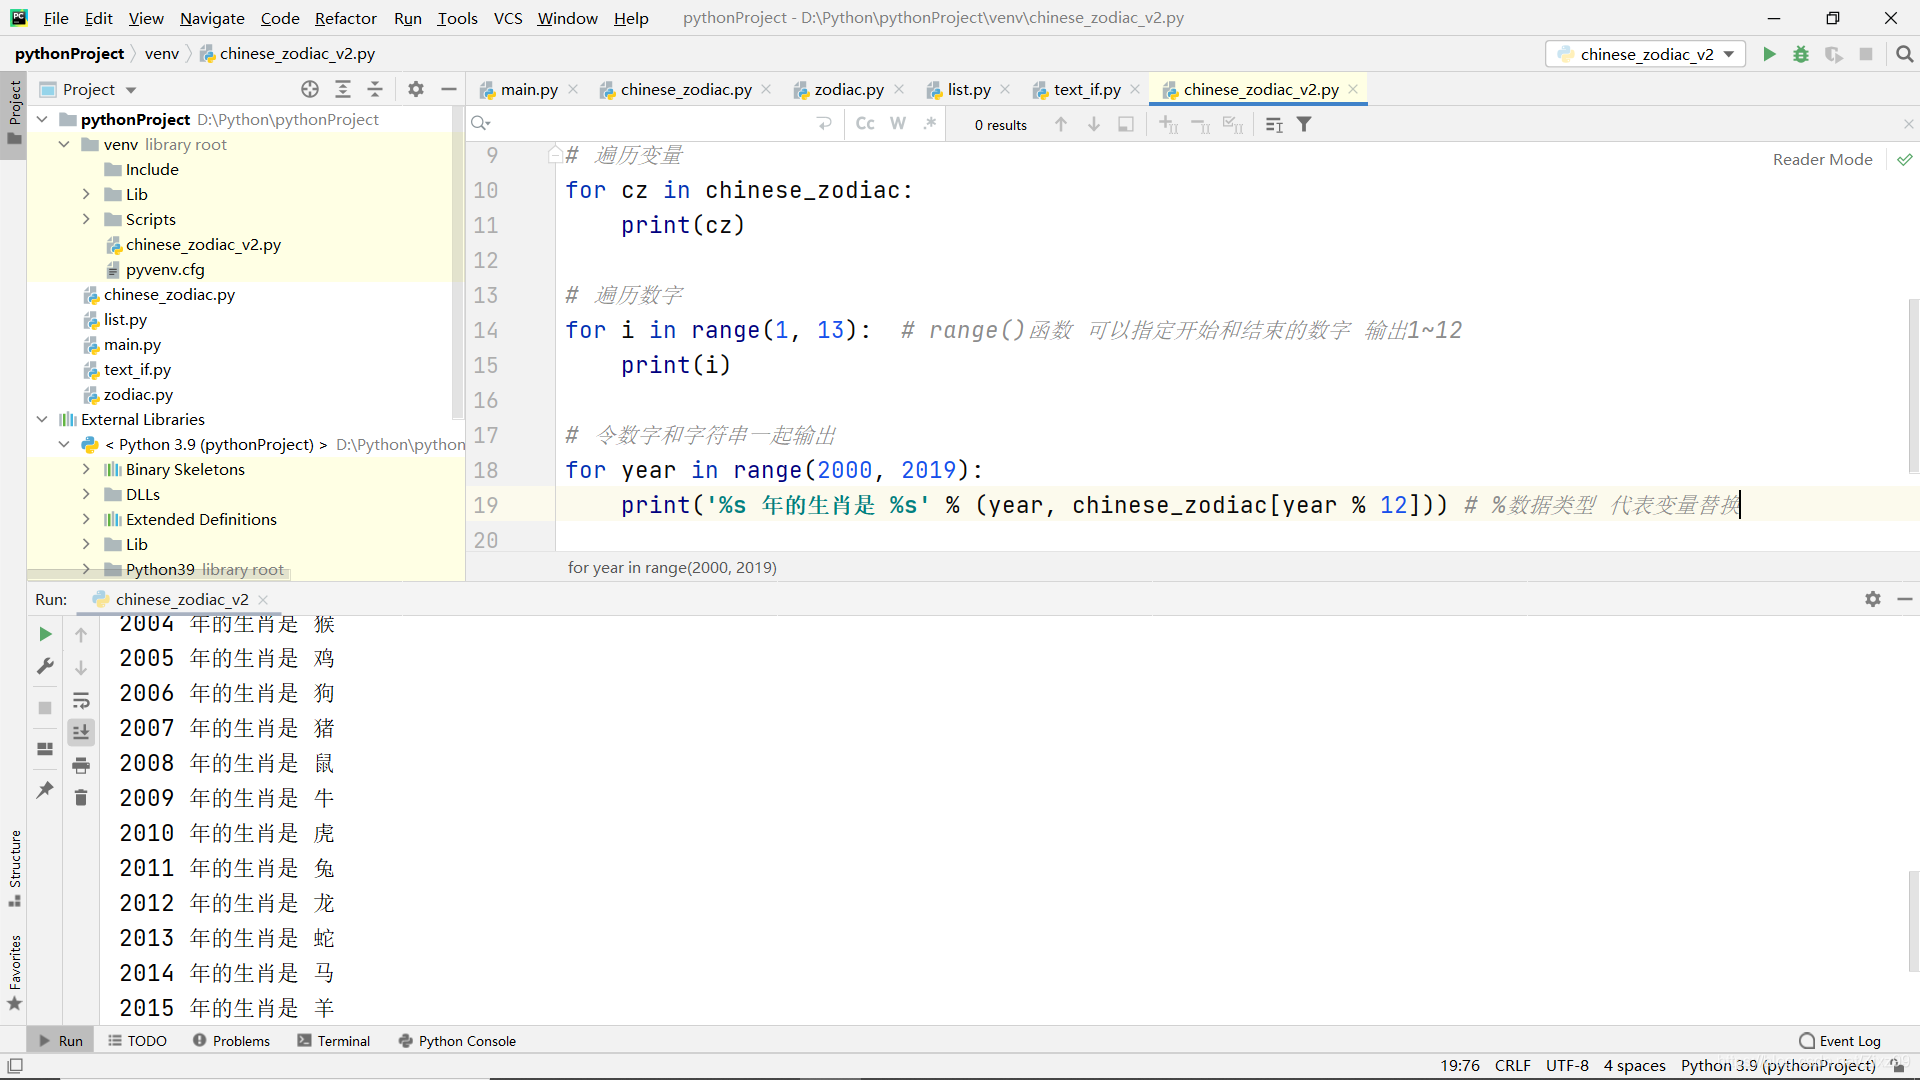Click UTF-8 encoding in status bar
Image resolution: width=1920 pixels, height=1080 pixels.
point(1567,1066)
